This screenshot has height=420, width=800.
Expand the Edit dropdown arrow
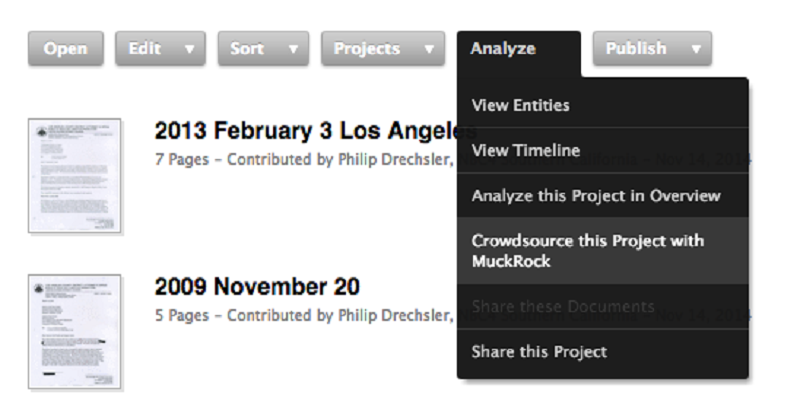pyautogui.click(x=189, y=49)
